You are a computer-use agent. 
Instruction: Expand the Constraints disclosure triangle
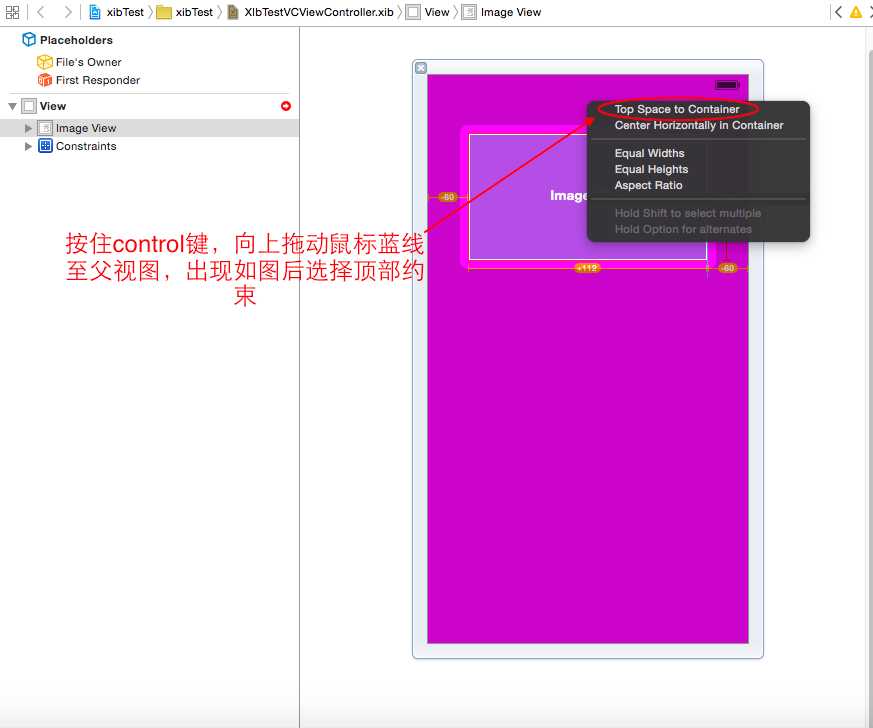(x=28, y=146)
